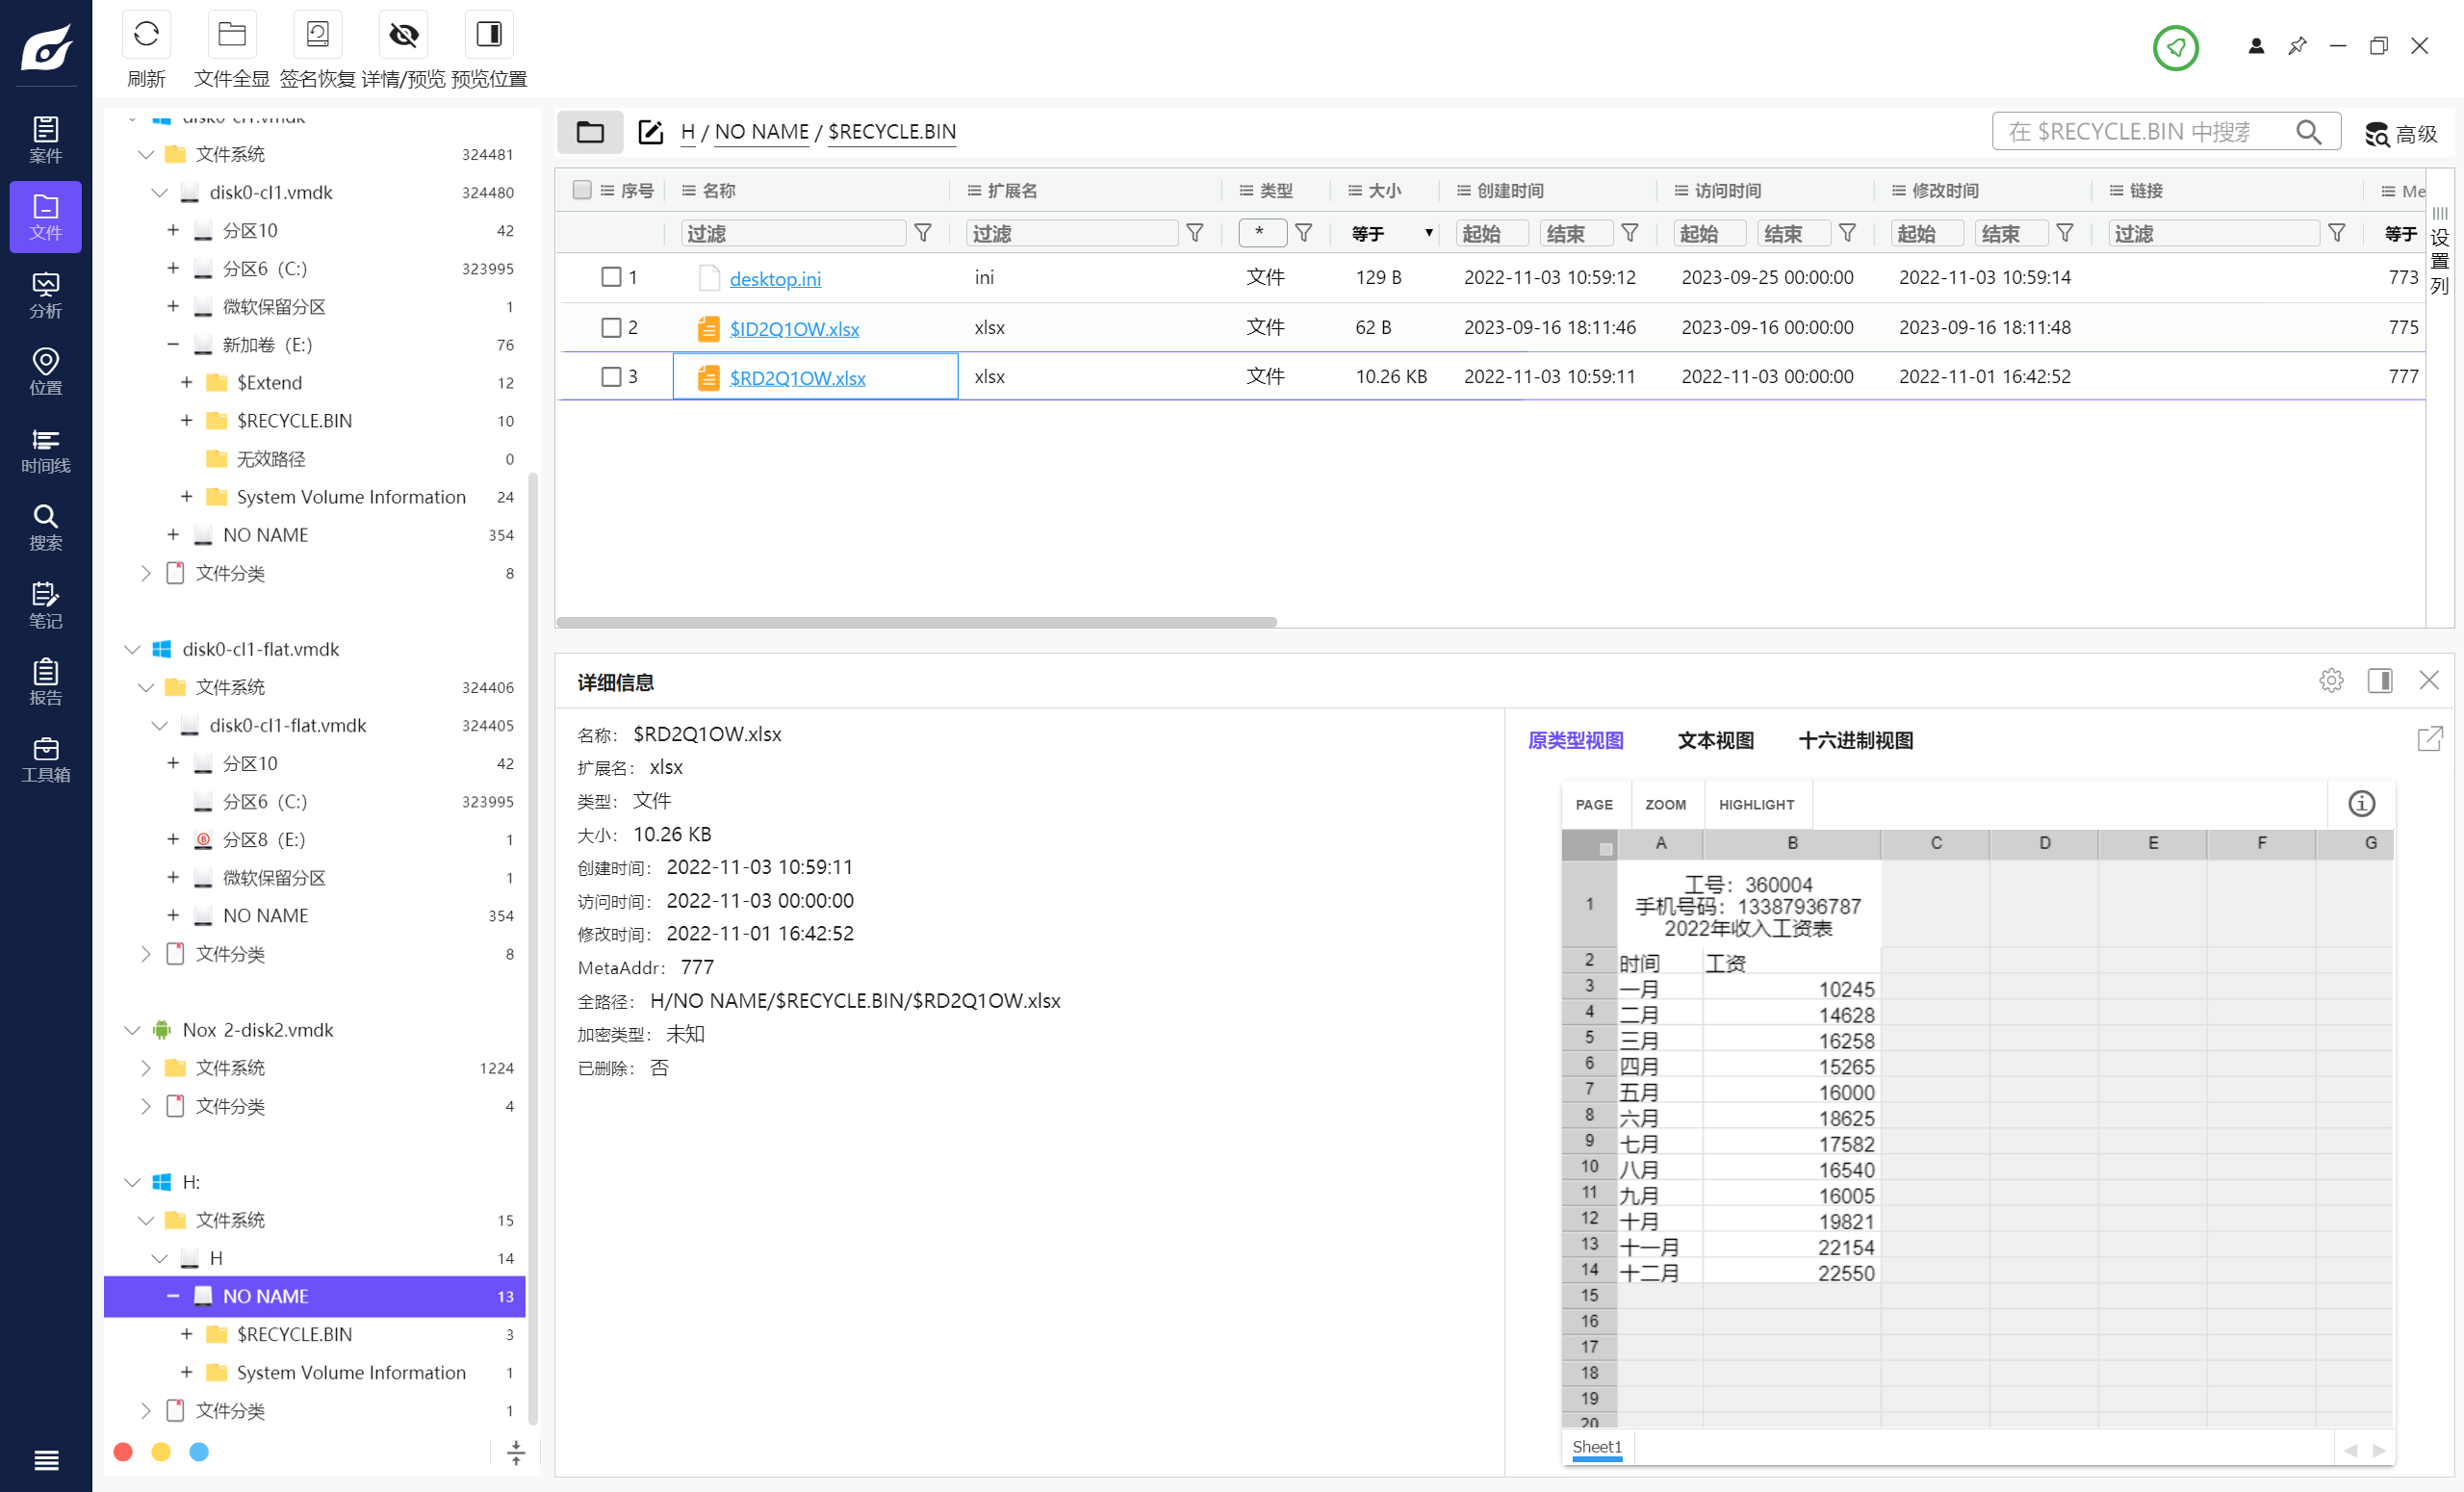Open the 笔记 sidebar section
Viewport: 2464px width, 1492px height.
point(46,605)
